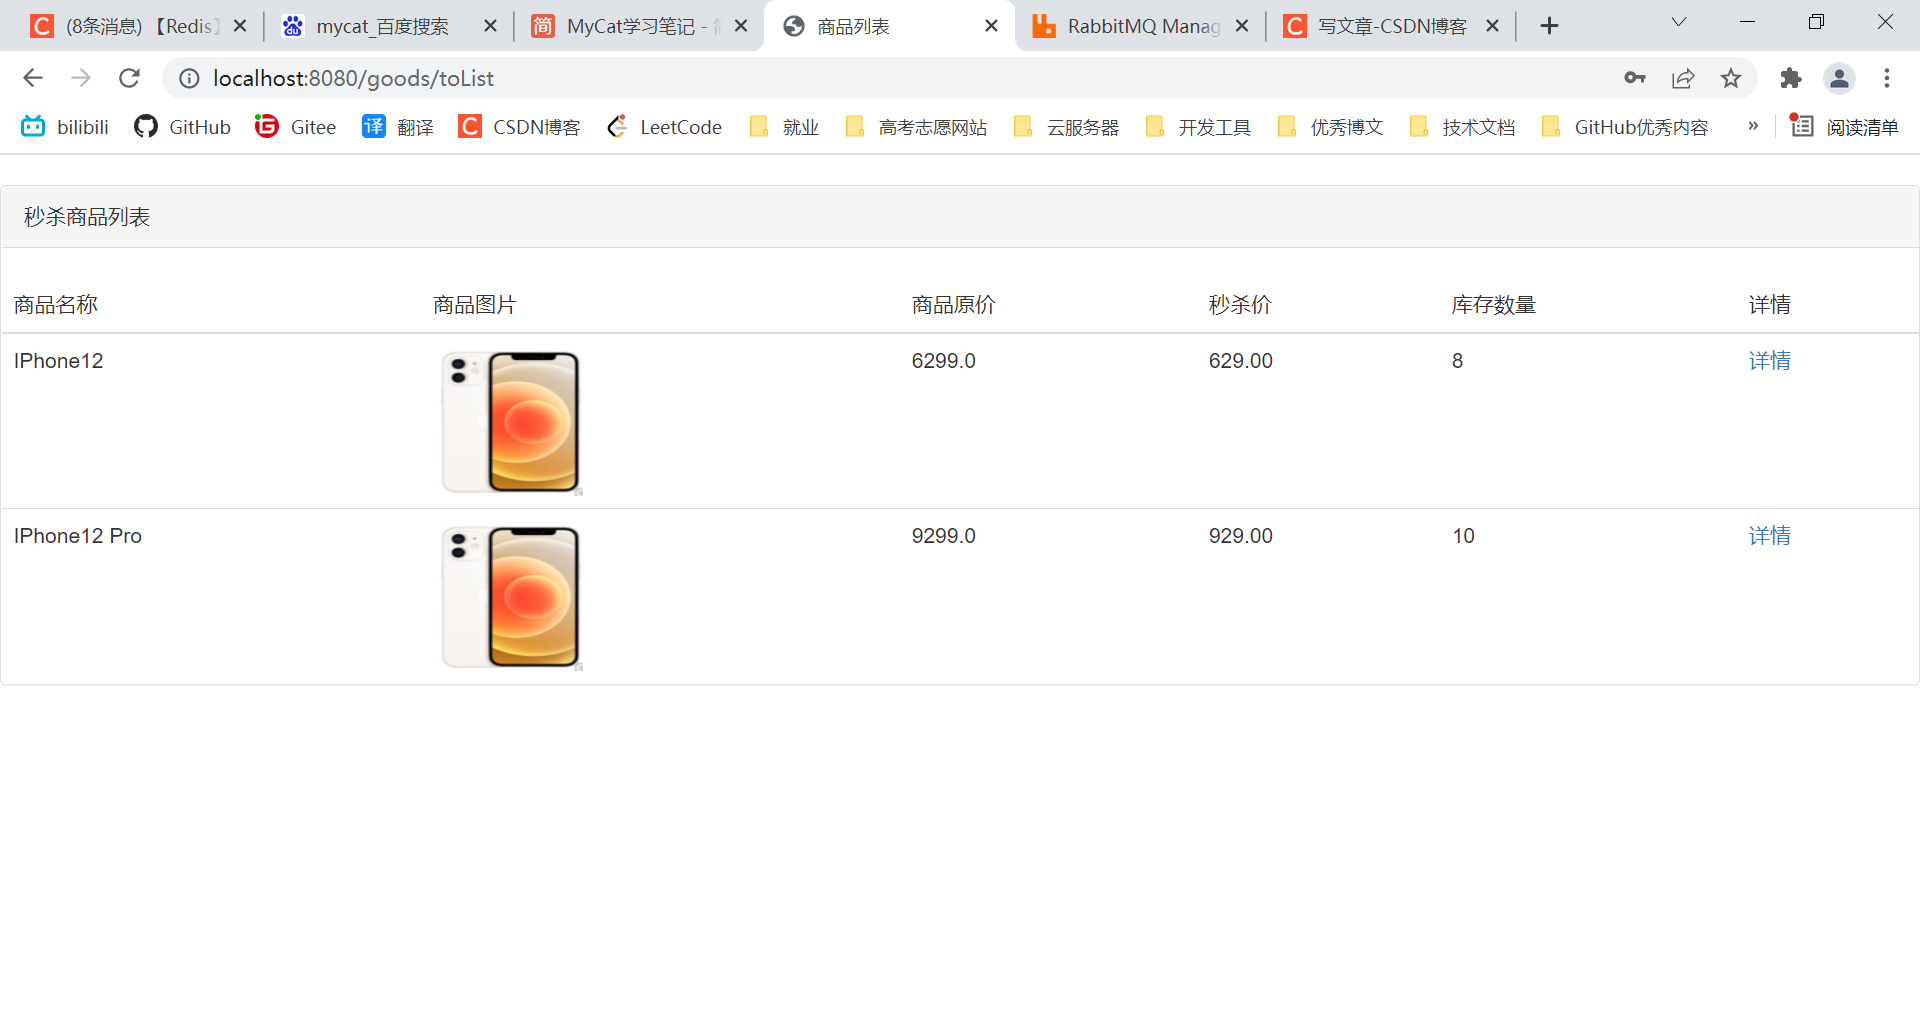Open the GitHub bookmark
The width and height of the screenshot is (1920, 1020).
pyautogui.click(x=182, y=127)
